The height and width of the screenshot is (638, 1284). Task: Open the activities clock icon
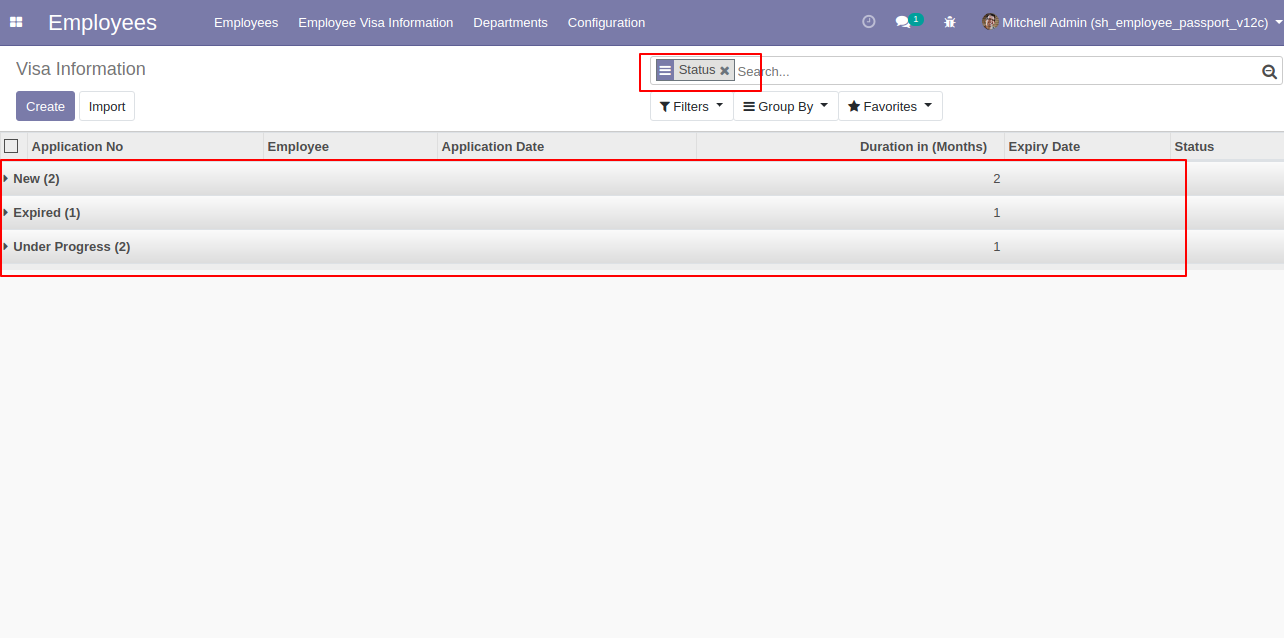(868, 22)
